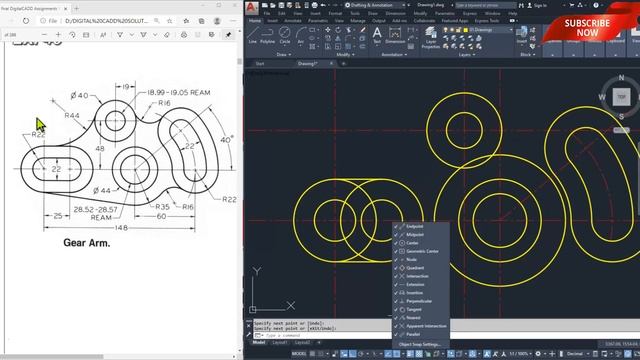Click the Rotate tool in Modify panel
The width and height of the screenshot is (640, 360).
pyautogui.click(x=338, y=30)
